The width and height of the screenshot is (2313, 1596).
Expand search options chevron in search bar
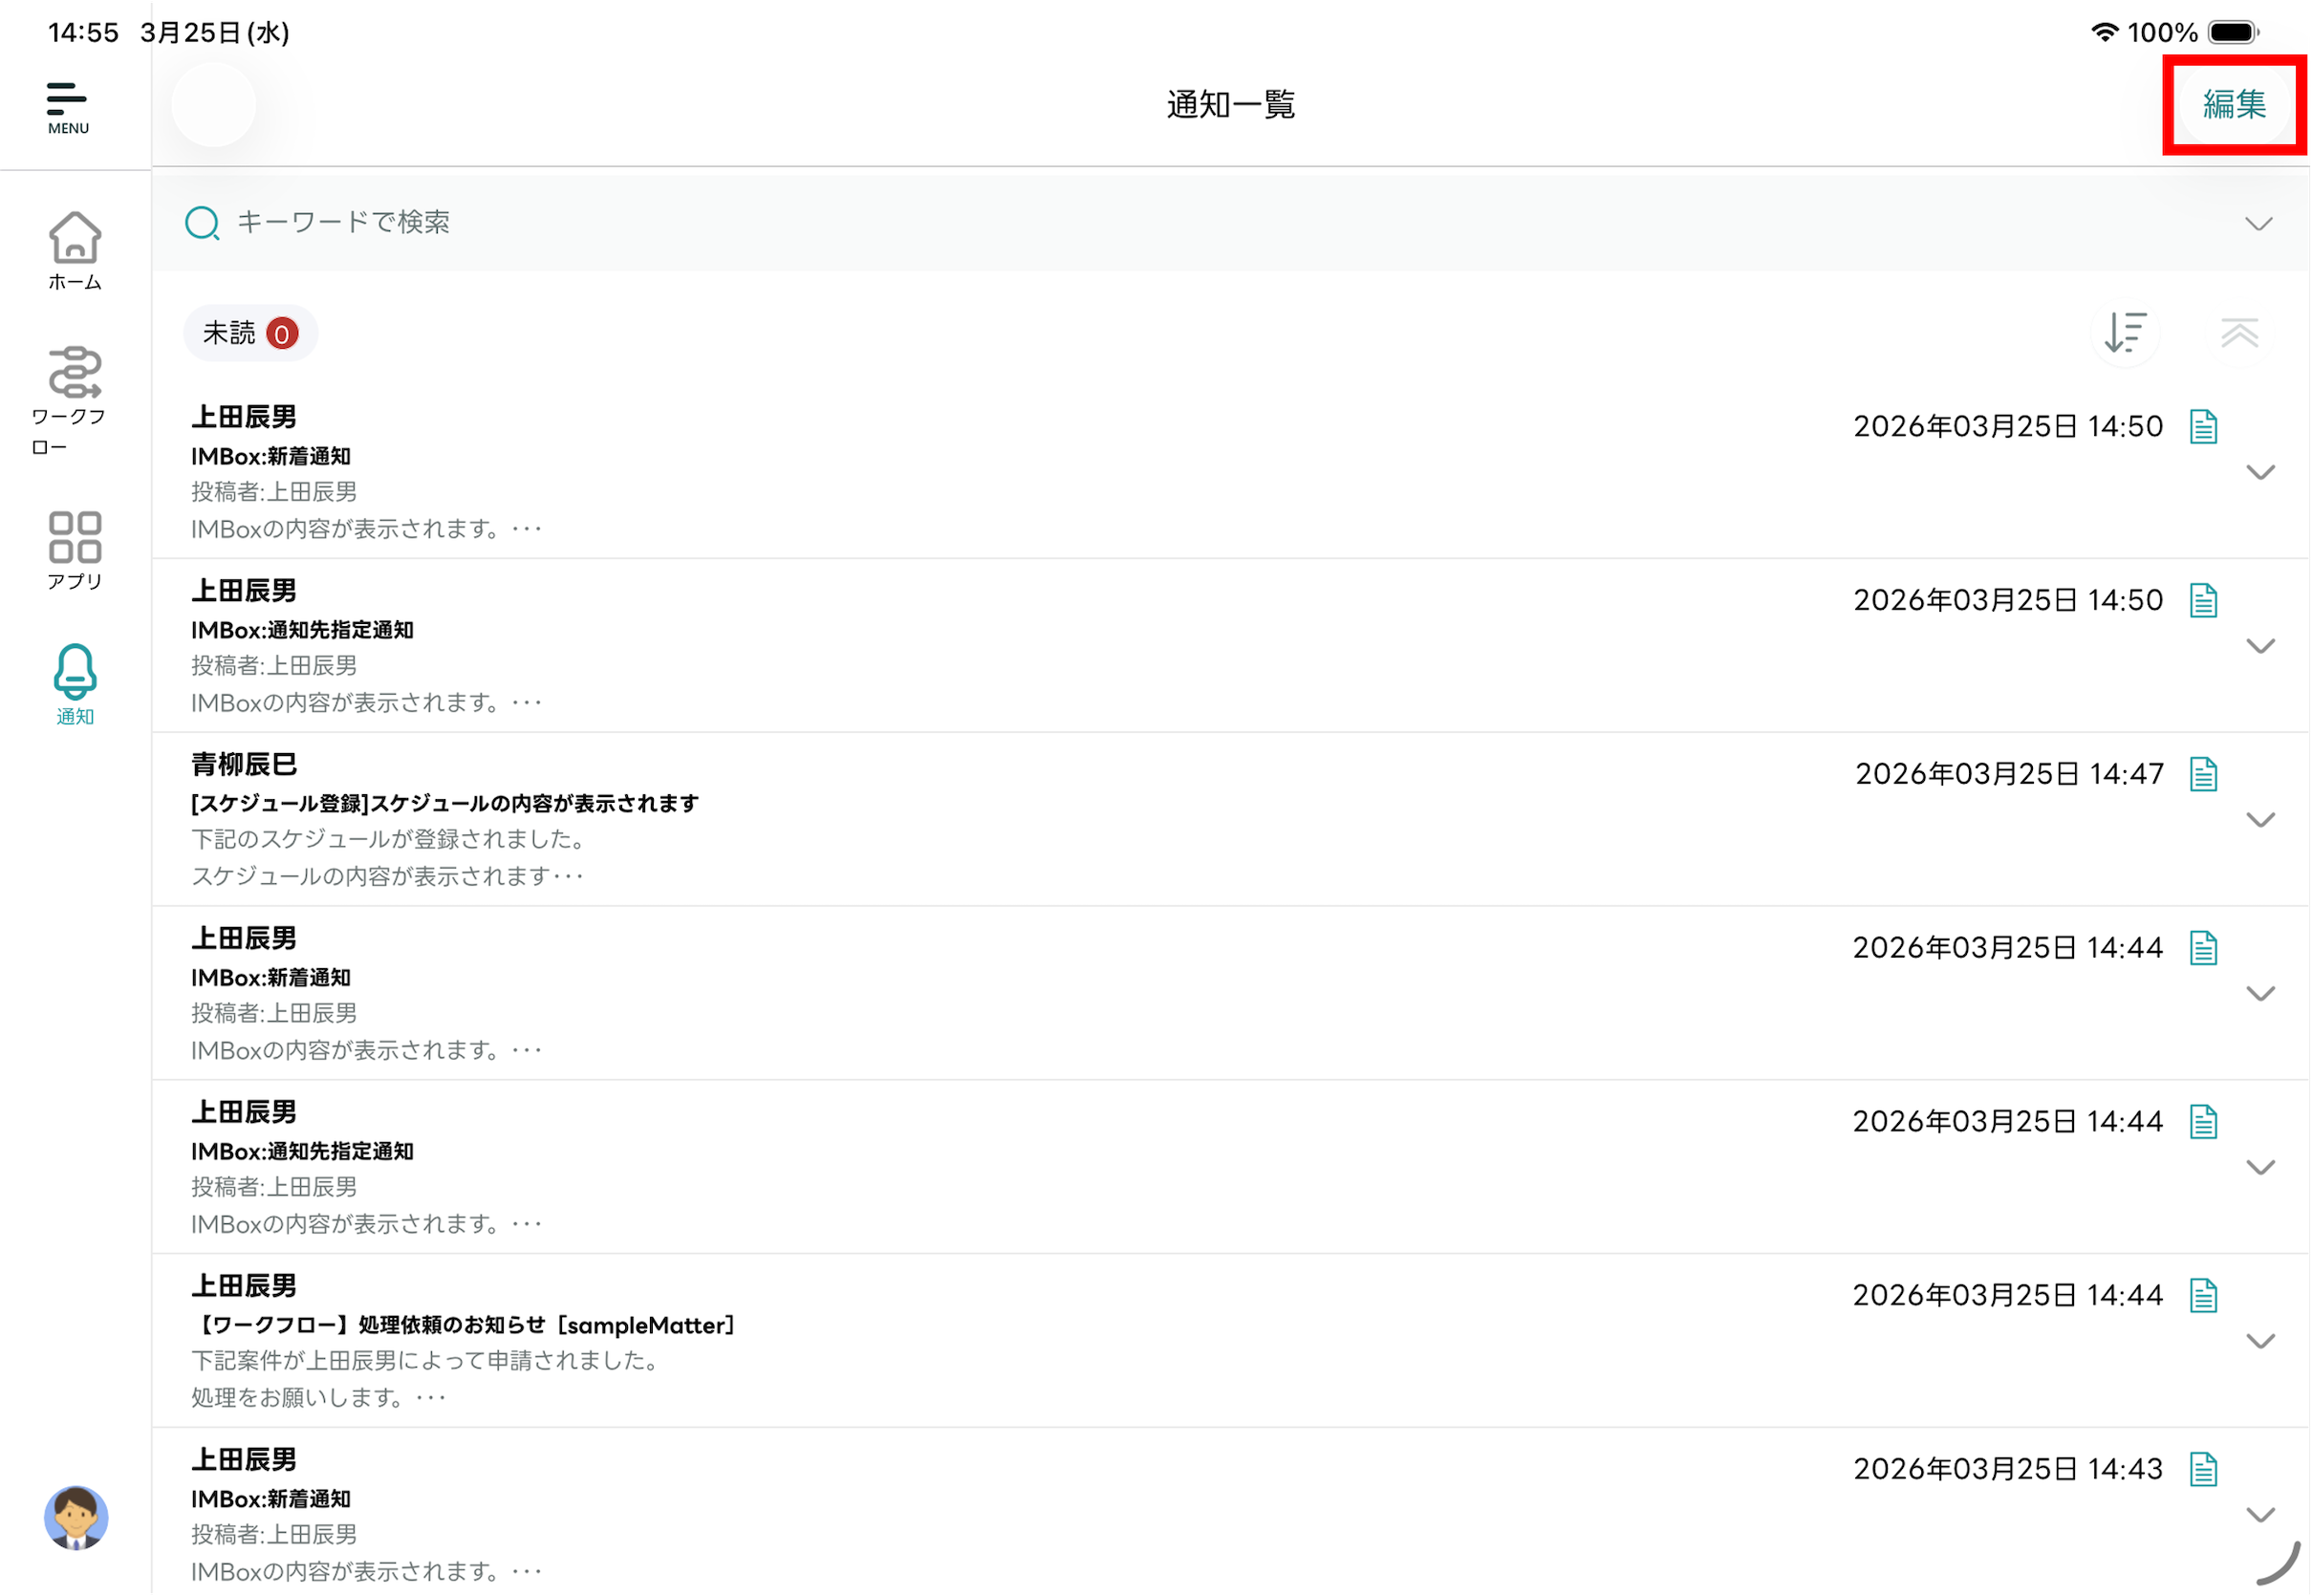pos(2258,223)
